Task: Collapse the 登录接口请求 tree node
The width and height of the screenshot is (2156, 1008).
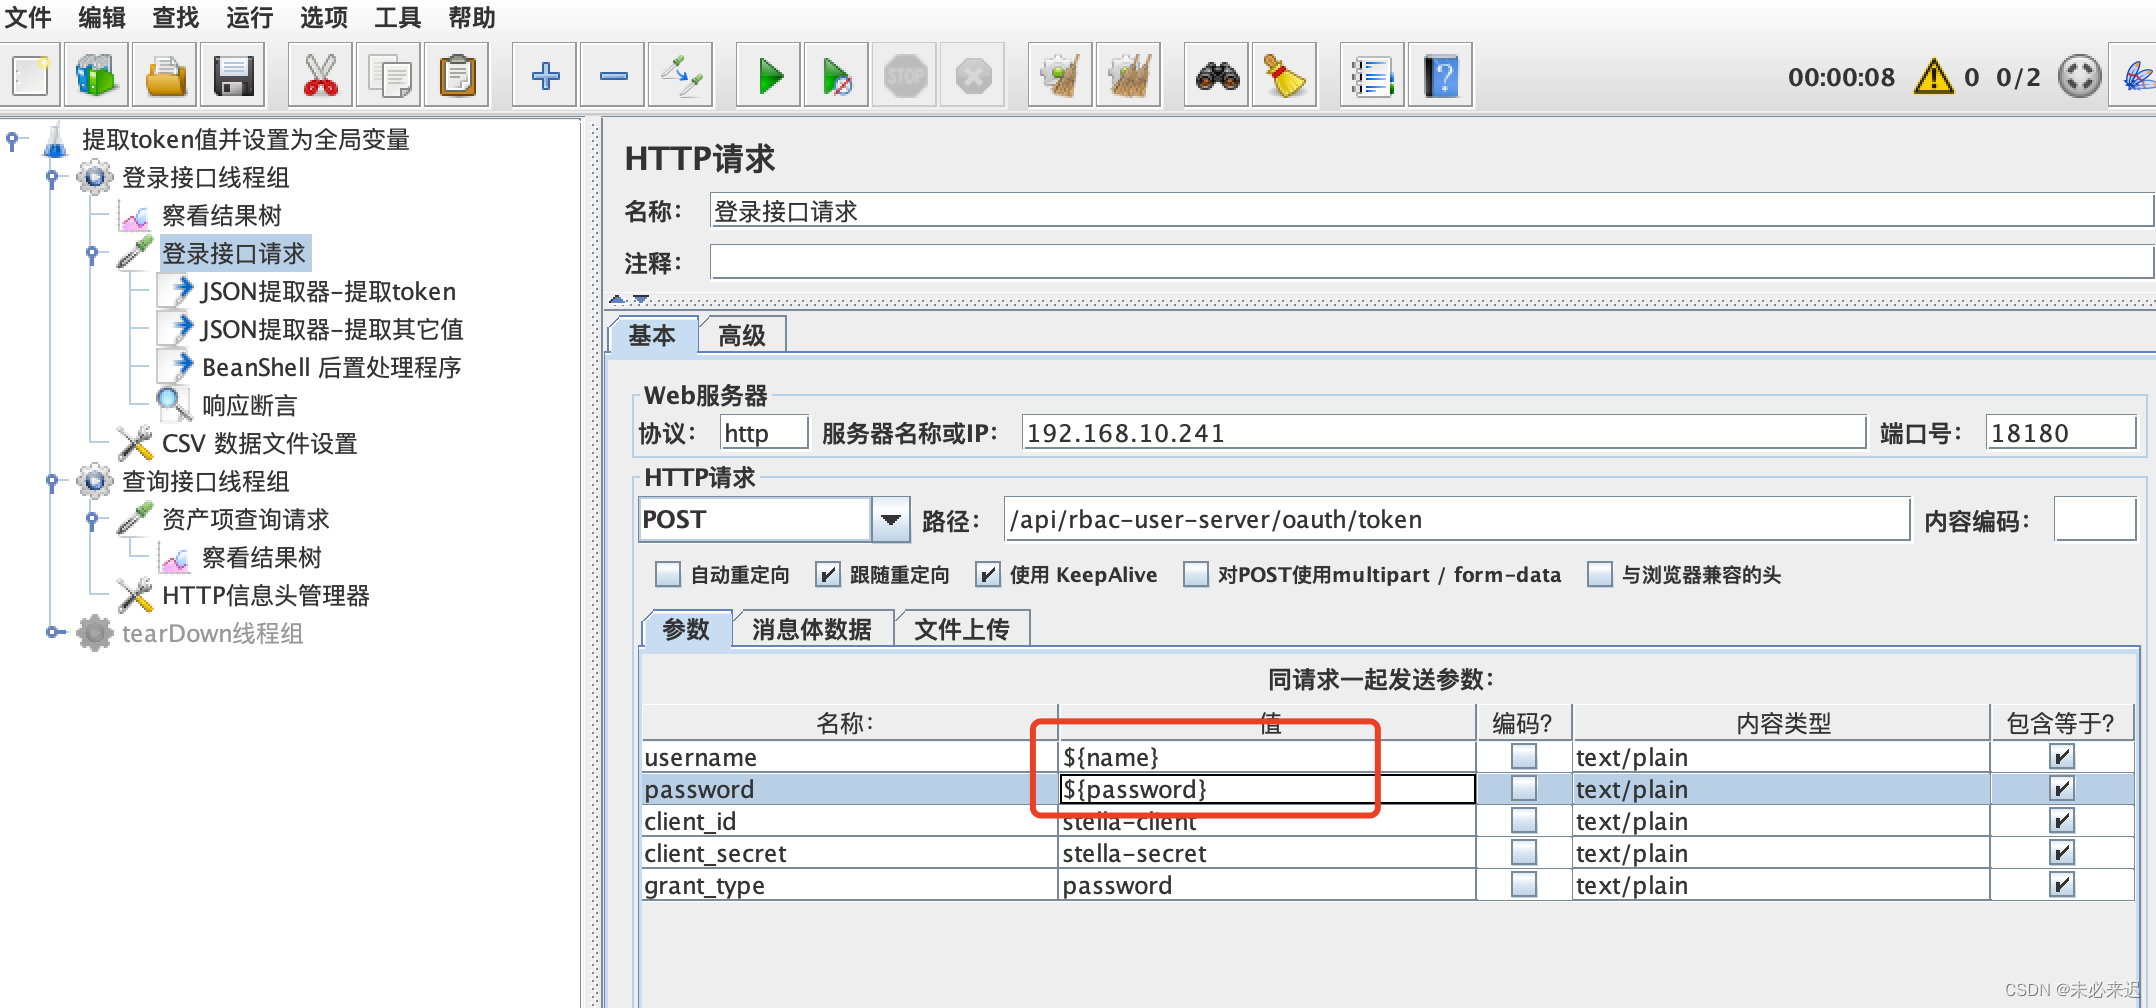Action: coord(93,253)
